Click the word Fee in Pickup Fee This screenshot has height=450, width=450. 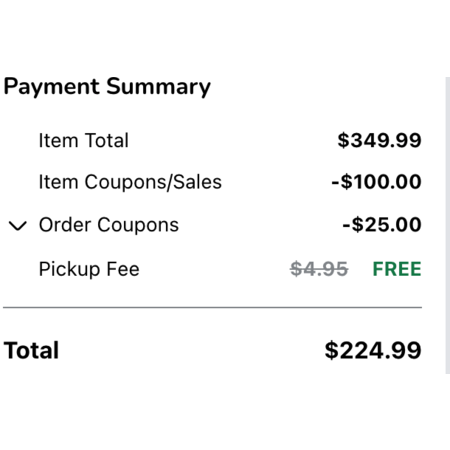(x=123, y=269)
